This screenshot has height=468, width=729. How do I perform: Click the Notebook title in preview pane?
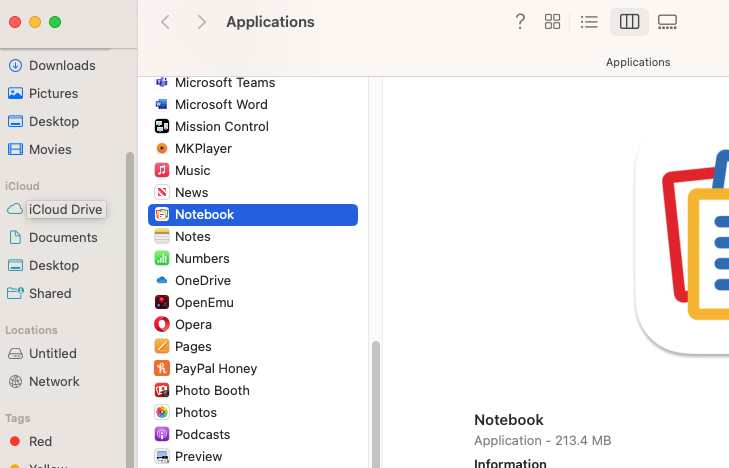[509, 420]
